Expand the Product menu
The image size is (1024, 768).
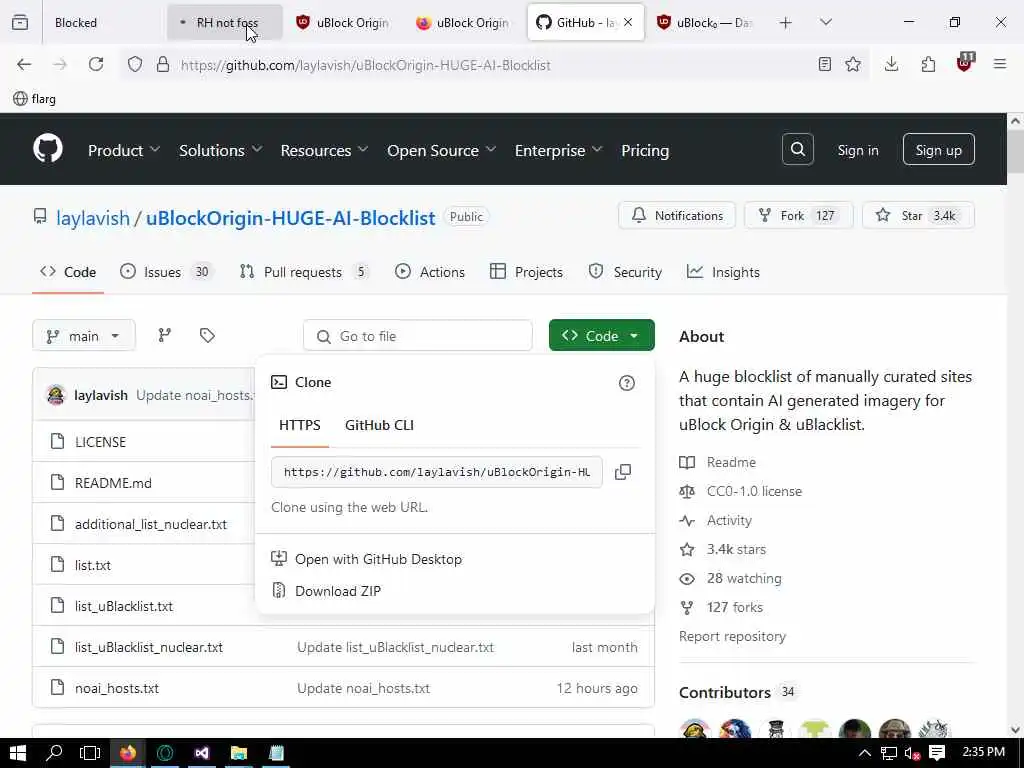coord(124,150)
